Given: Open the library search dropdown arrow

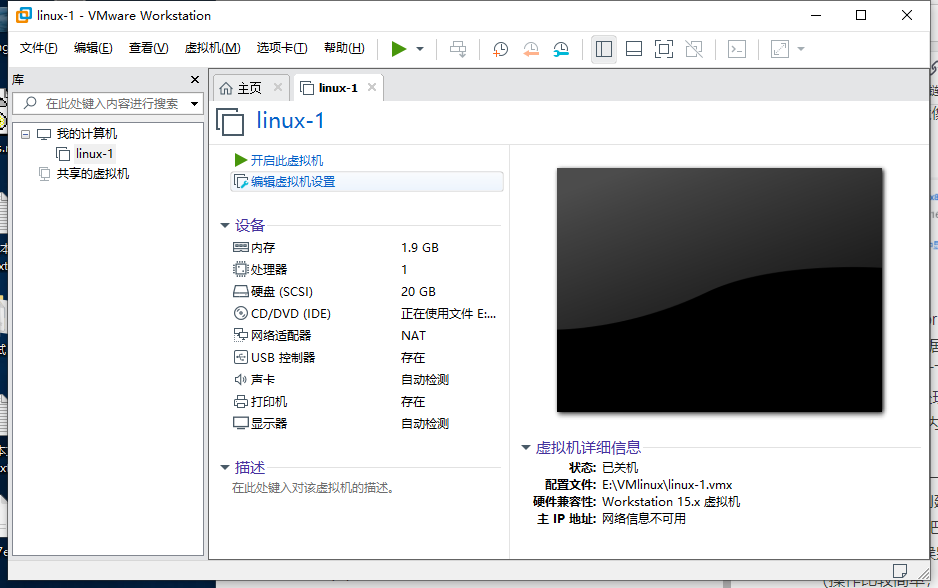Looking at the screenshot, I should [x=194, y=104].
